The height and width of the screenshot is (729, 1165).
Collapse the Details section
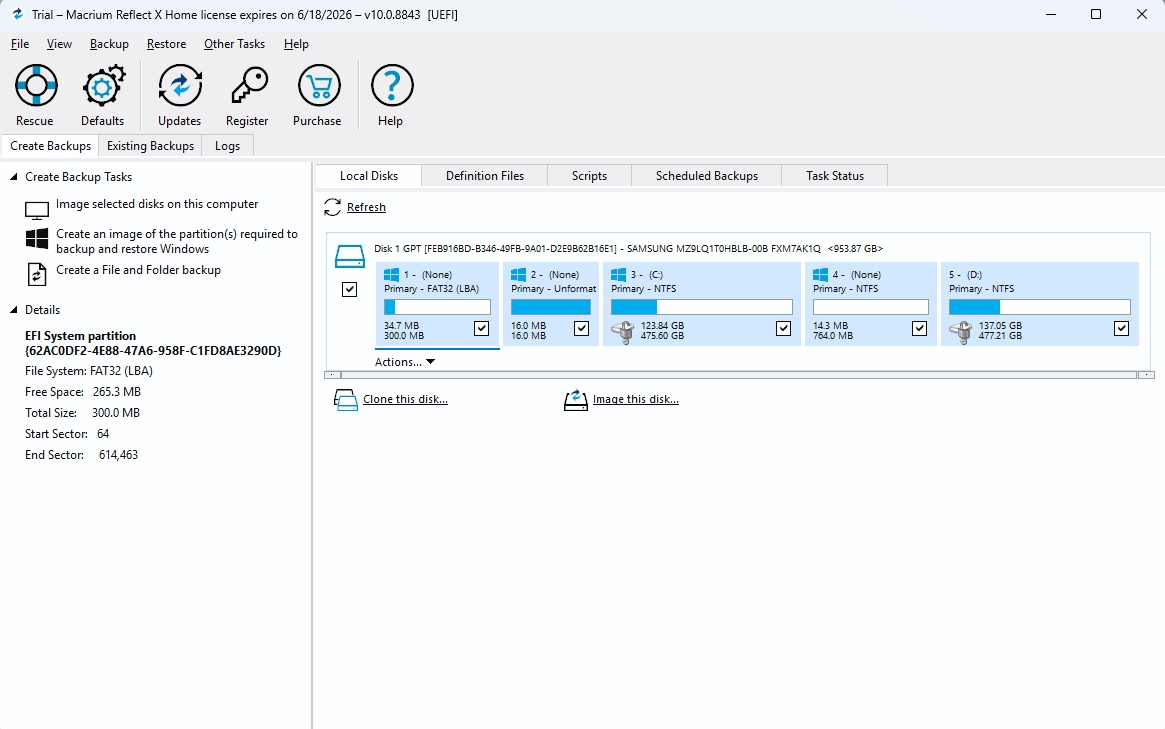[x=13, y=310]
